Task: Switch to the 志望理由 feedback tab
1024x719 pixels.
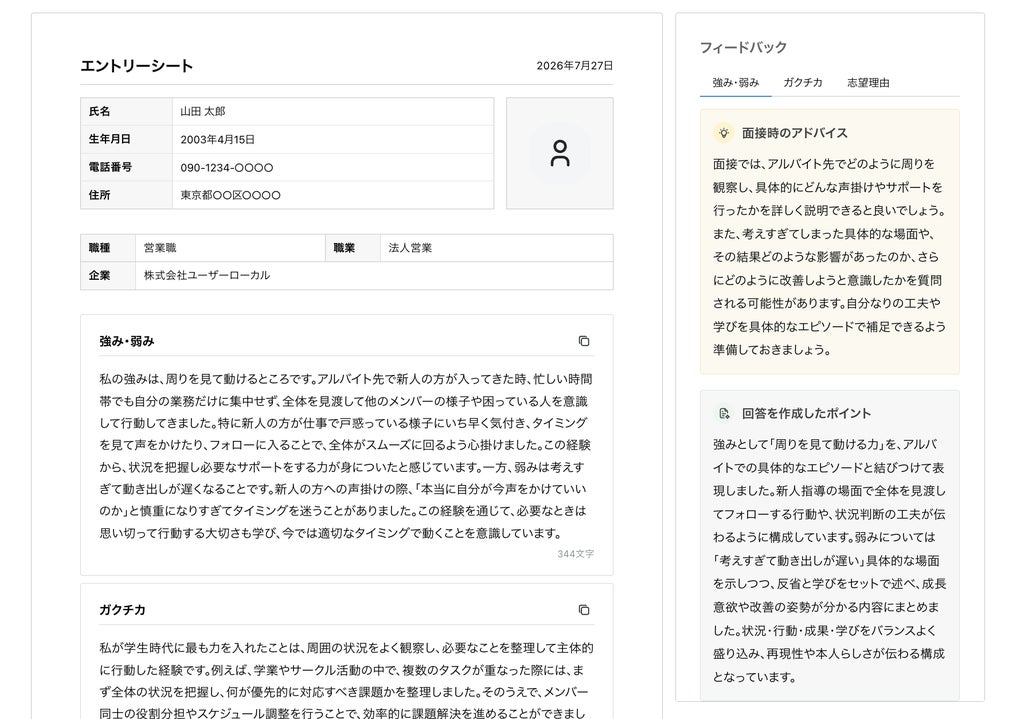Action: coord(868,83)
